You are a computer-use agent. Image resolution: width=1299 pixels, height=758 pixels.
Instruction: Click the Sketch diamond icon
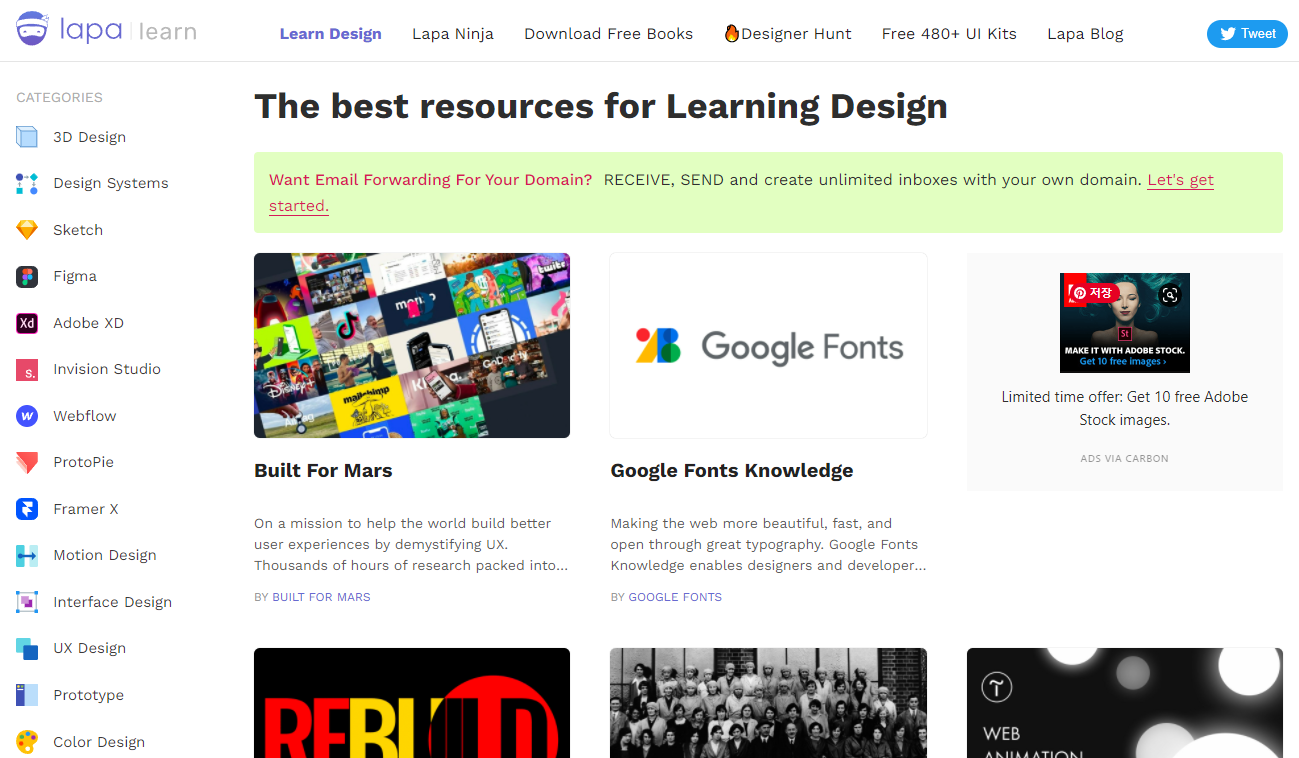point(27,230)
